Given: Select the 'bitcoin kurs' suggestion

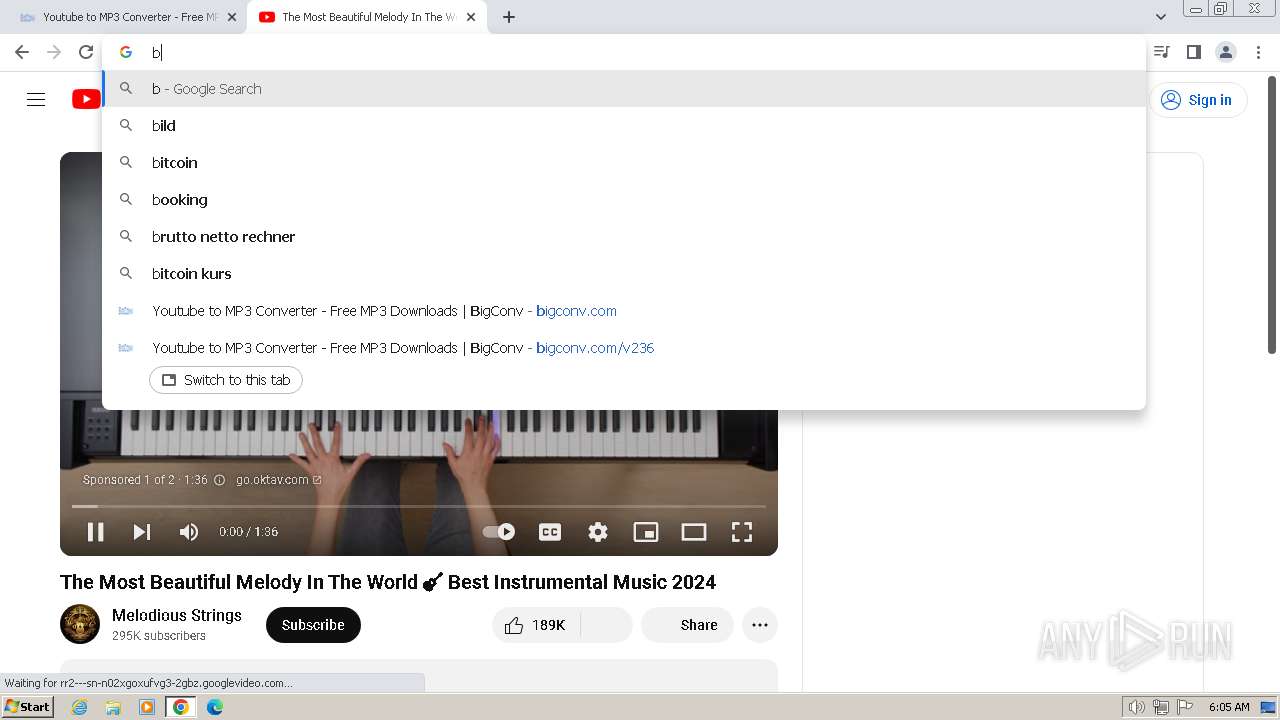Looking at the screenshot, I should tap(624, 274).
